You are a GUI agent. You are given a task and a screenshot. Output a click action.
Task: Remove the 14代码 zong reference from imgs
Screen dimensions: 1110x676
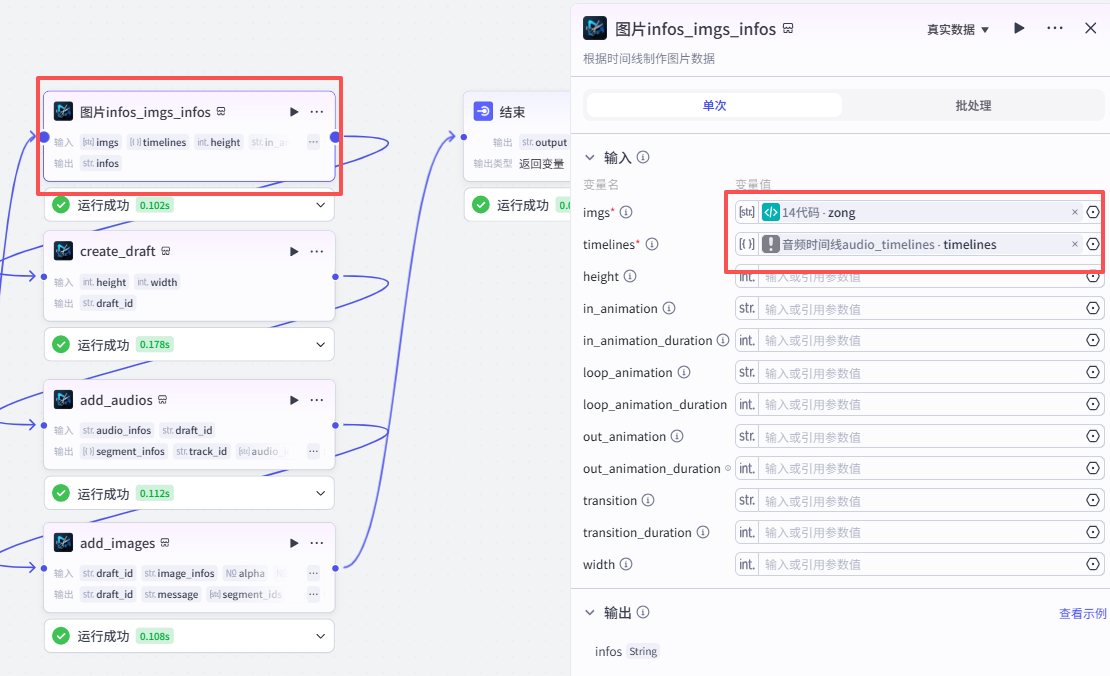click(x=1075, y=212)
